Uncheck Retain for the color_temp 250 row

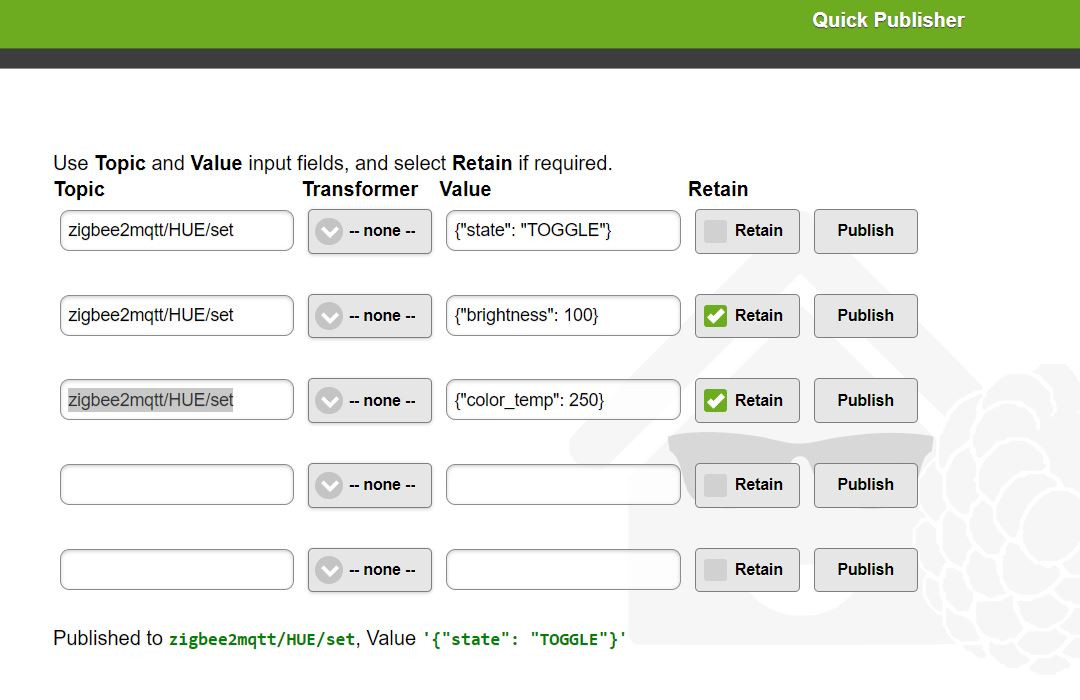pyautogui.click(x=716, y=401)
